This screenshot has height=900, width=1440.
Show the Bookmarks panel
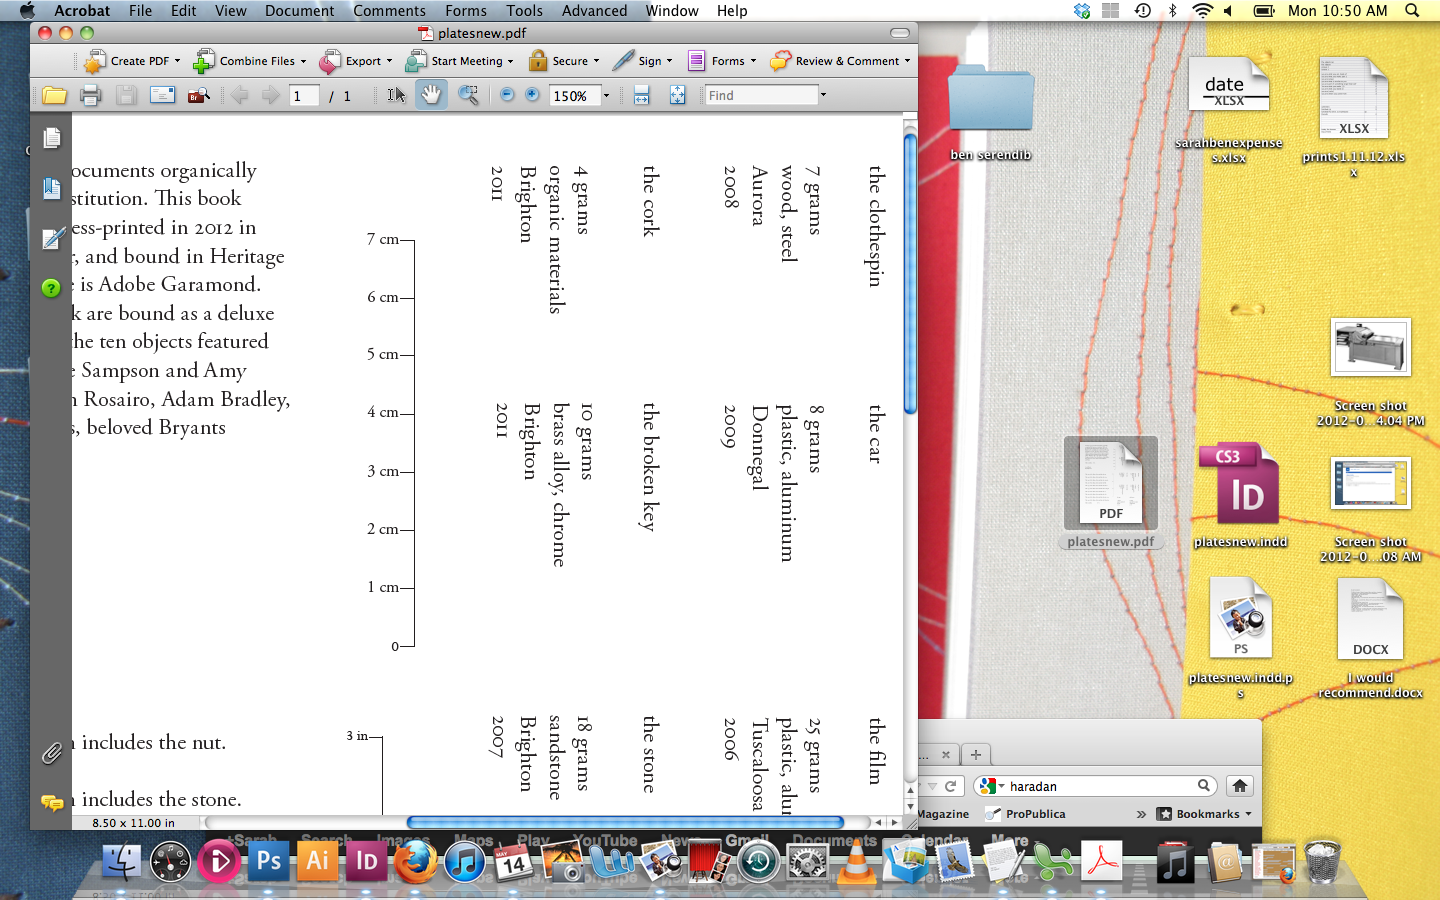52,188
